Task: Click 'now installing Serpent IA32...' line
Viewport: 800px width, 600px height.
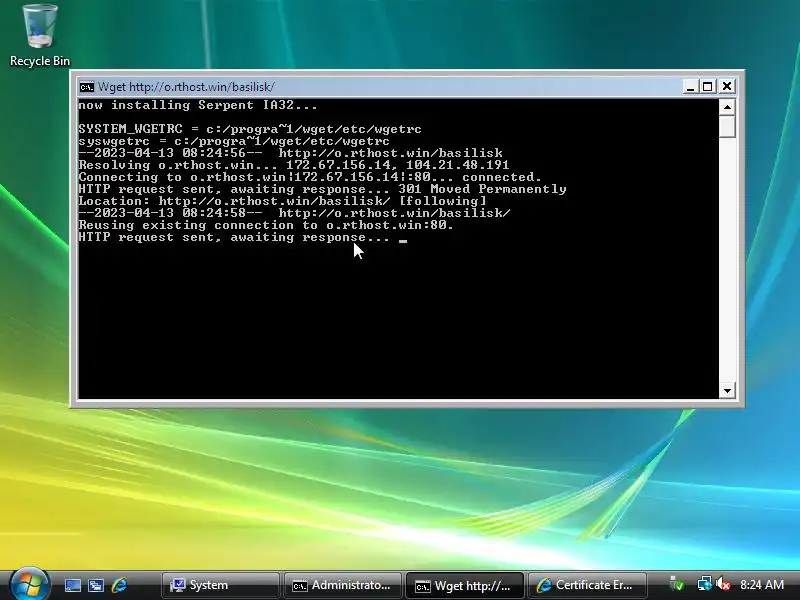Action: tap(198, 105)
